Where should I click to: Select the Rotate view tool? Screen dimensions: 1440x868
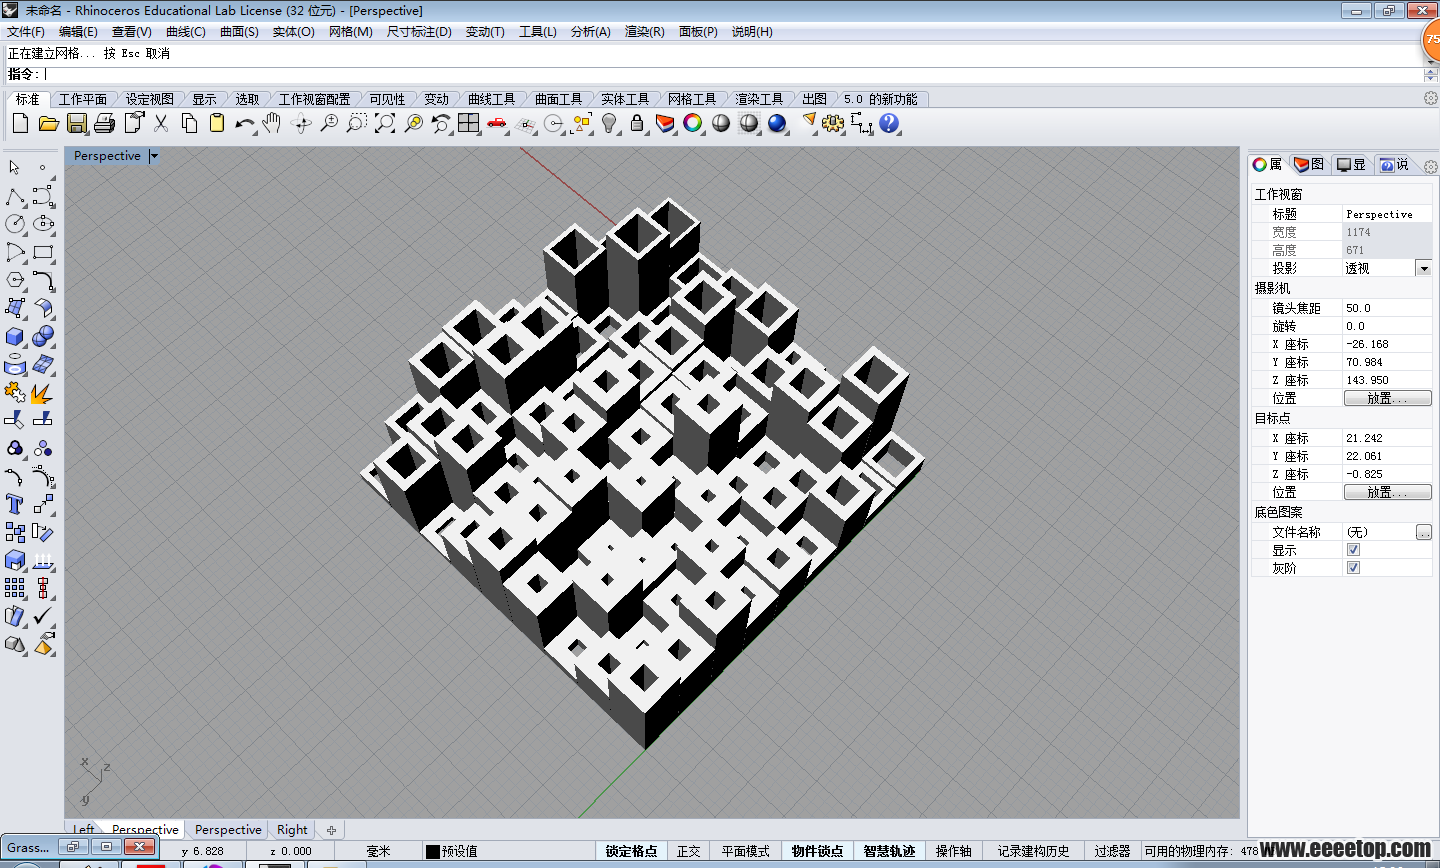300,123
